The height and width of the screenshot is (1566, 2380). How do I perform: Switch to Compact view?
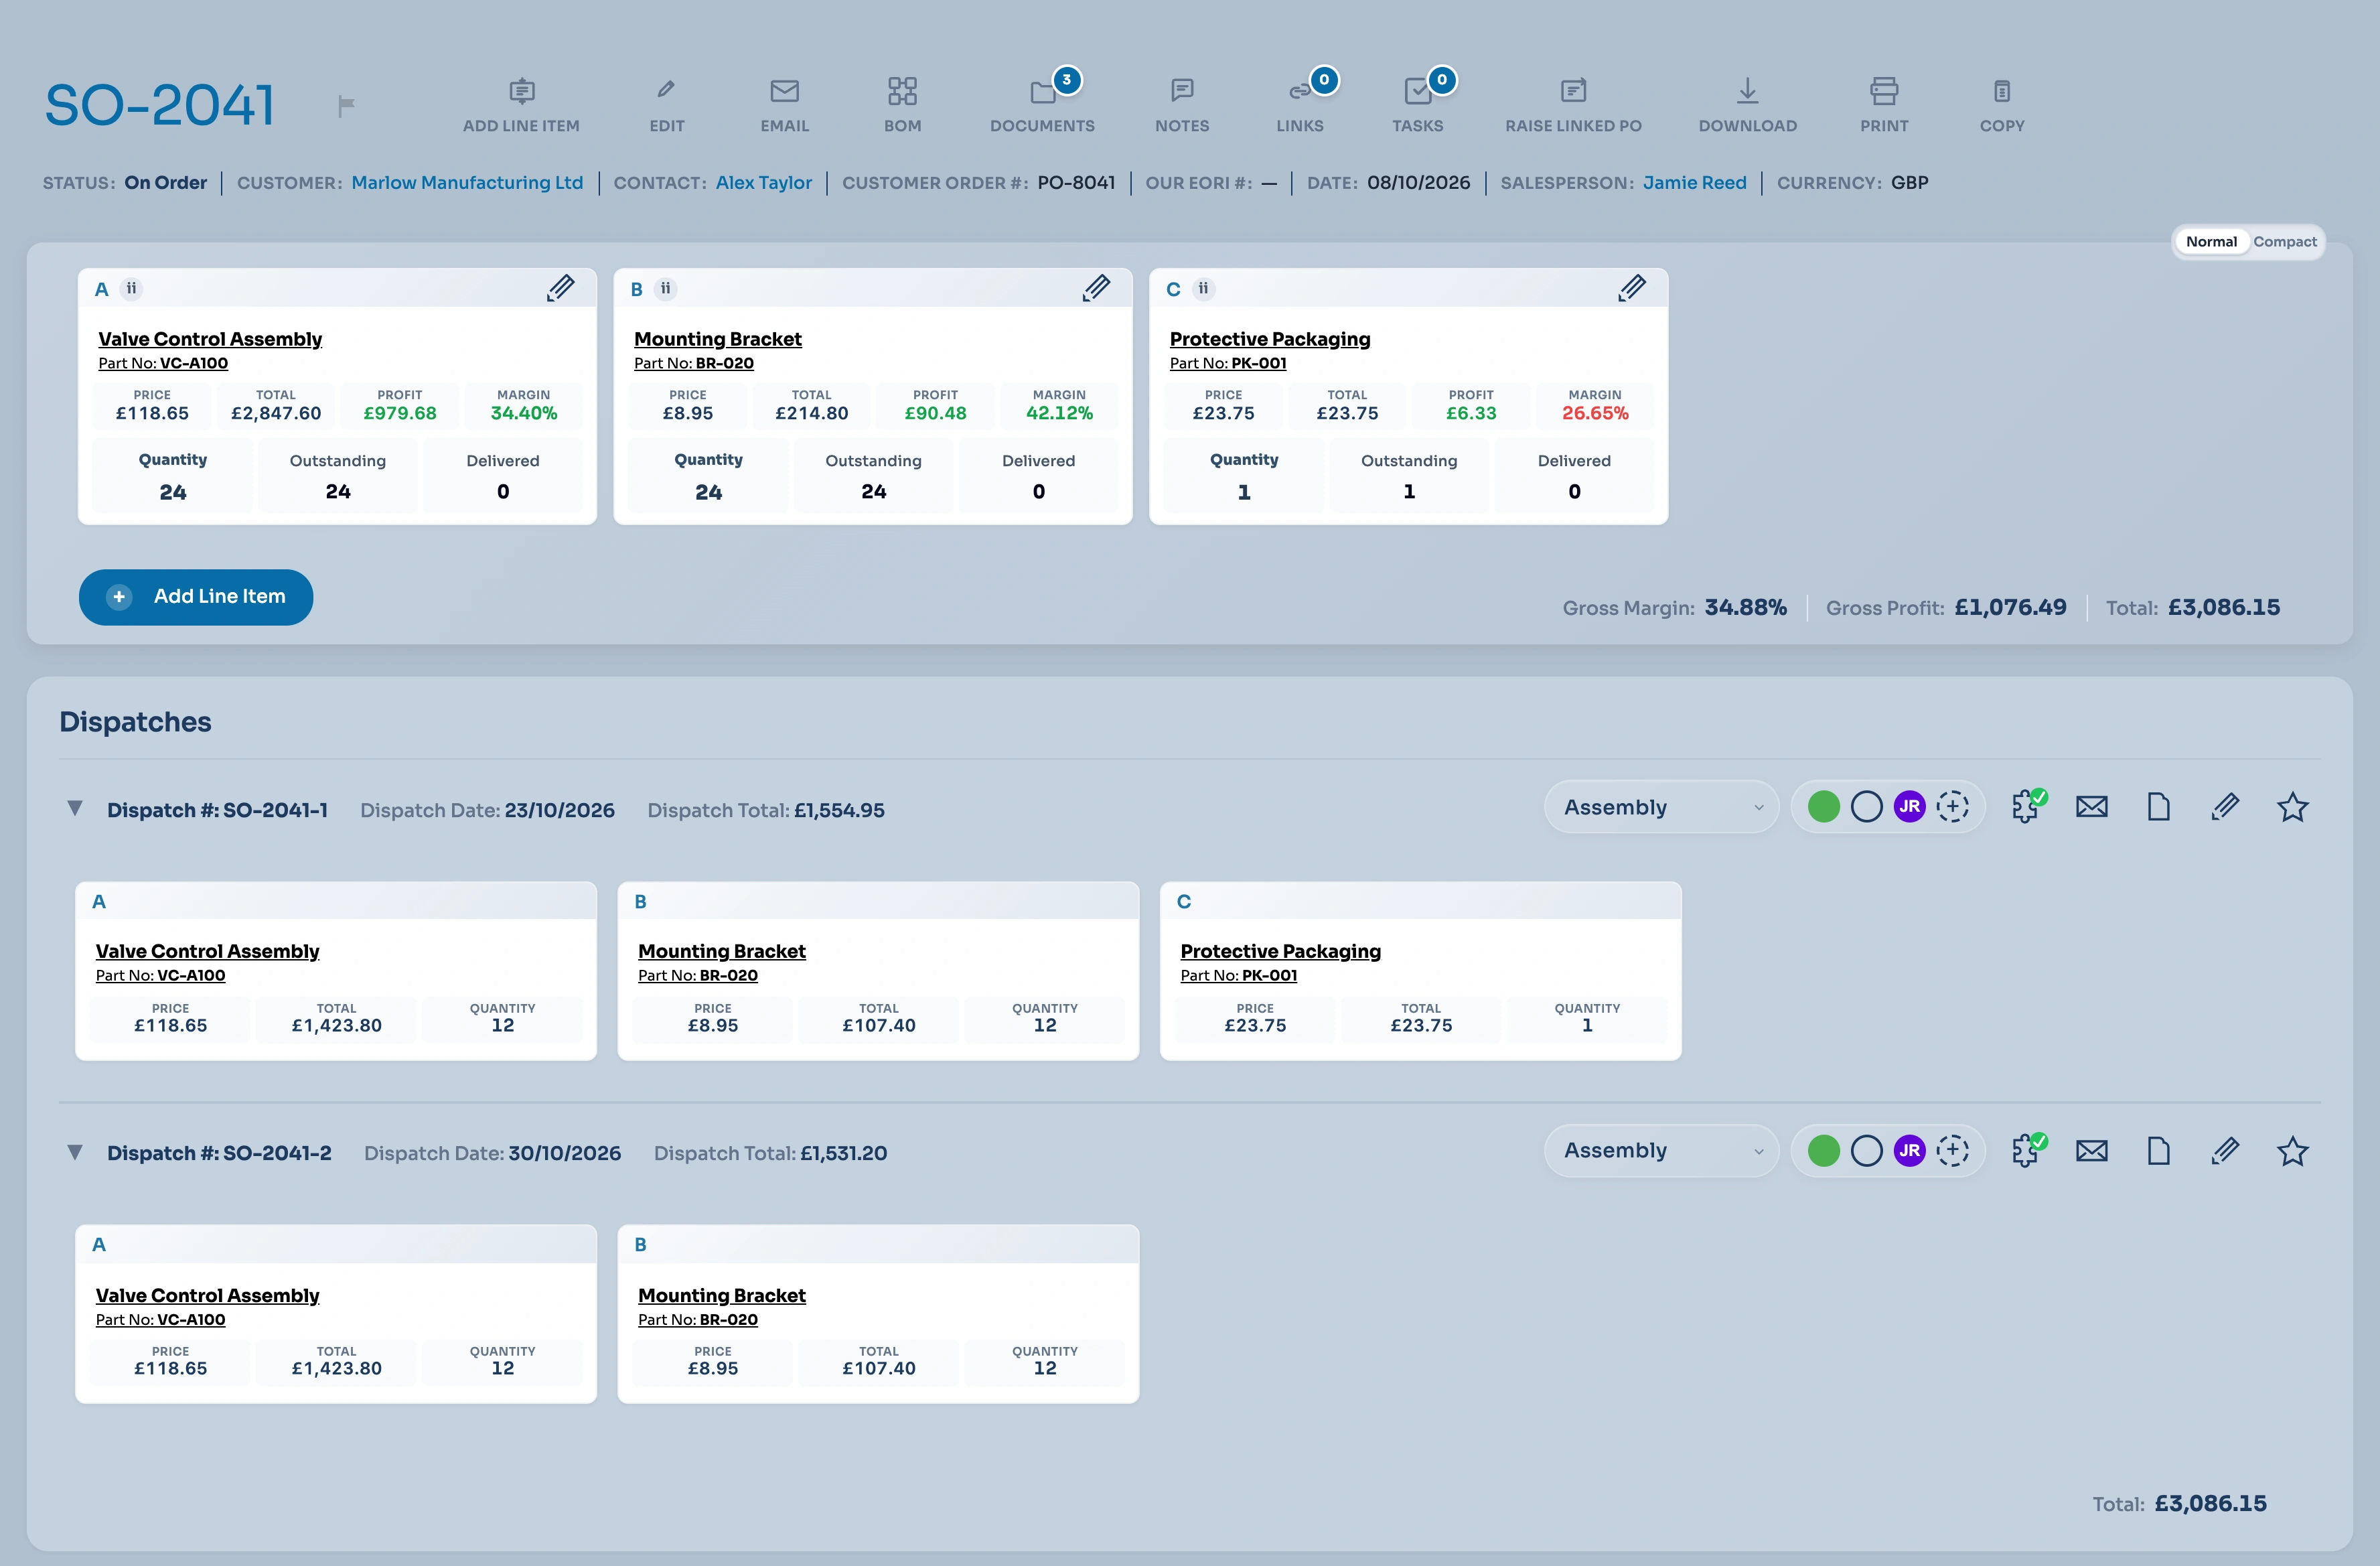2284,241
